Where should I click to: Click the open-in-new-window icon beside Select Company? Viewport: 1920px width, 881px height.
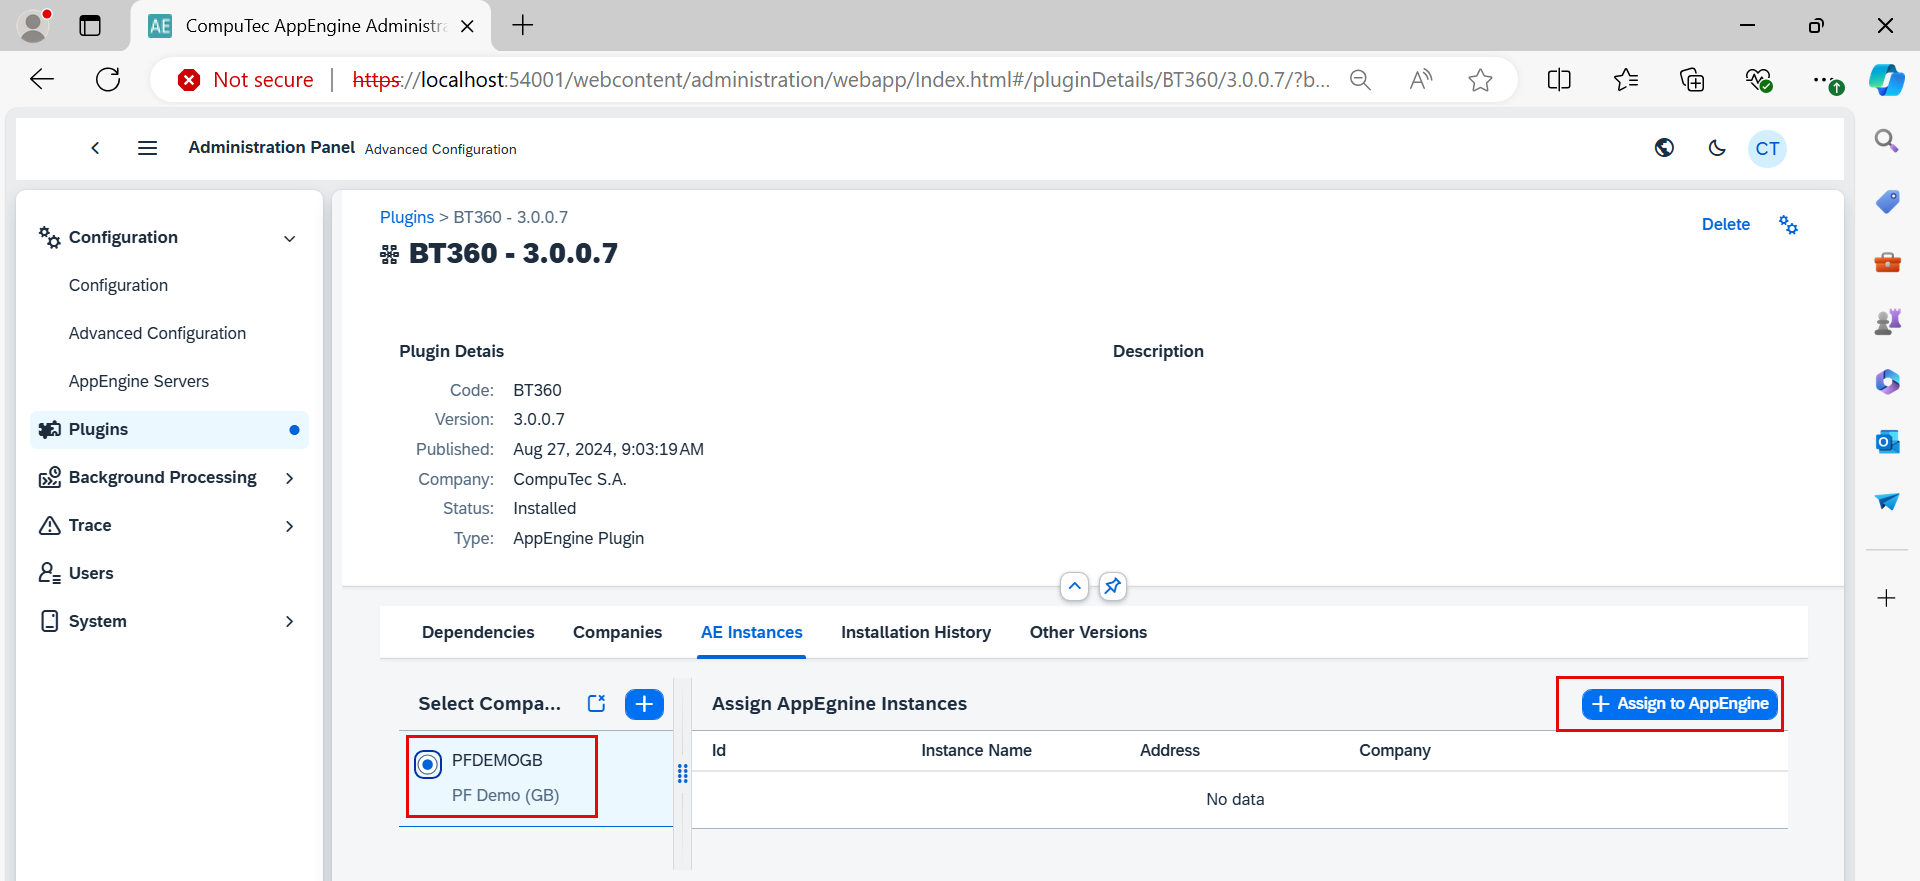[597, 703]
